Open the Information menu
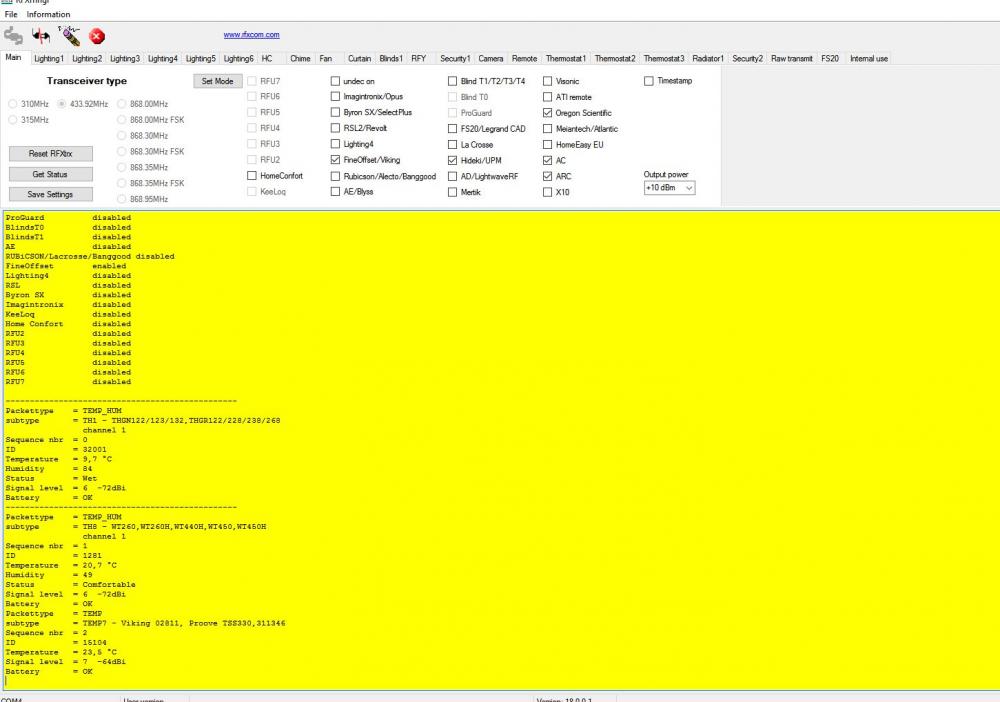Viewport: 1000px width, 702px height. tap(49, 15)
